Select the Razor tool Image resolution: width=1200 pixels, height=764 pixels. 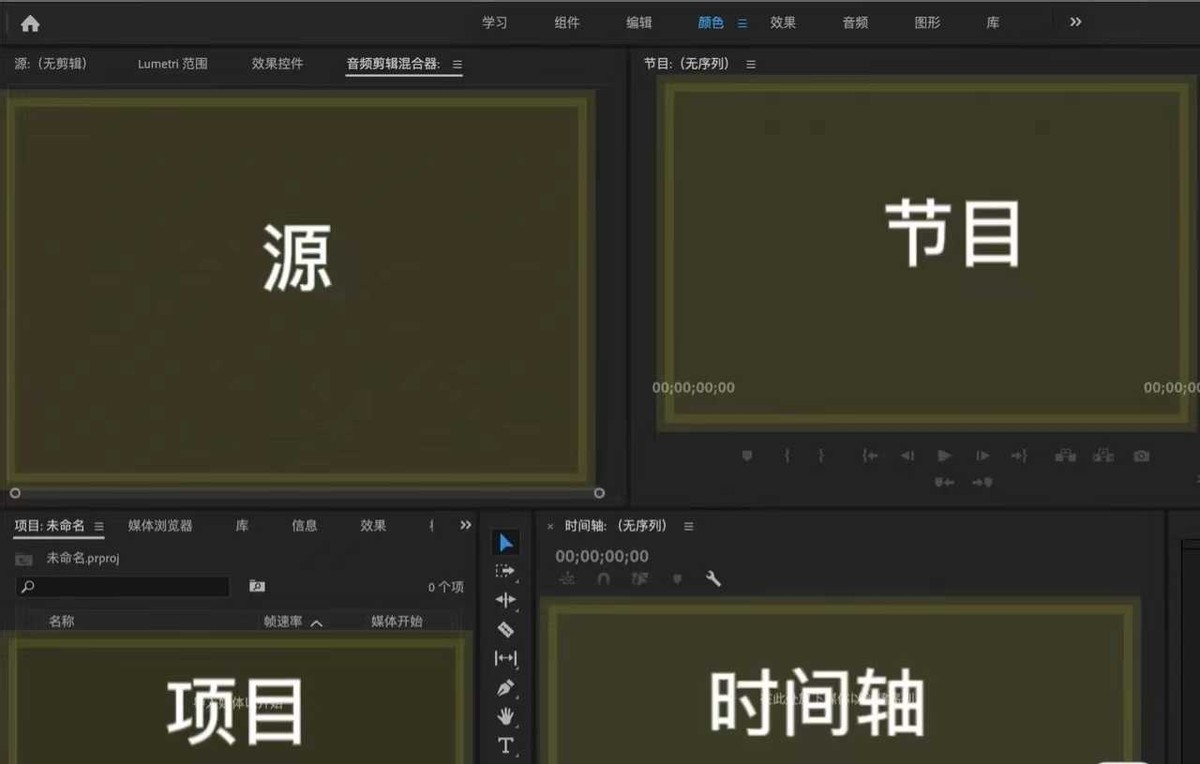tap(505, 629)
